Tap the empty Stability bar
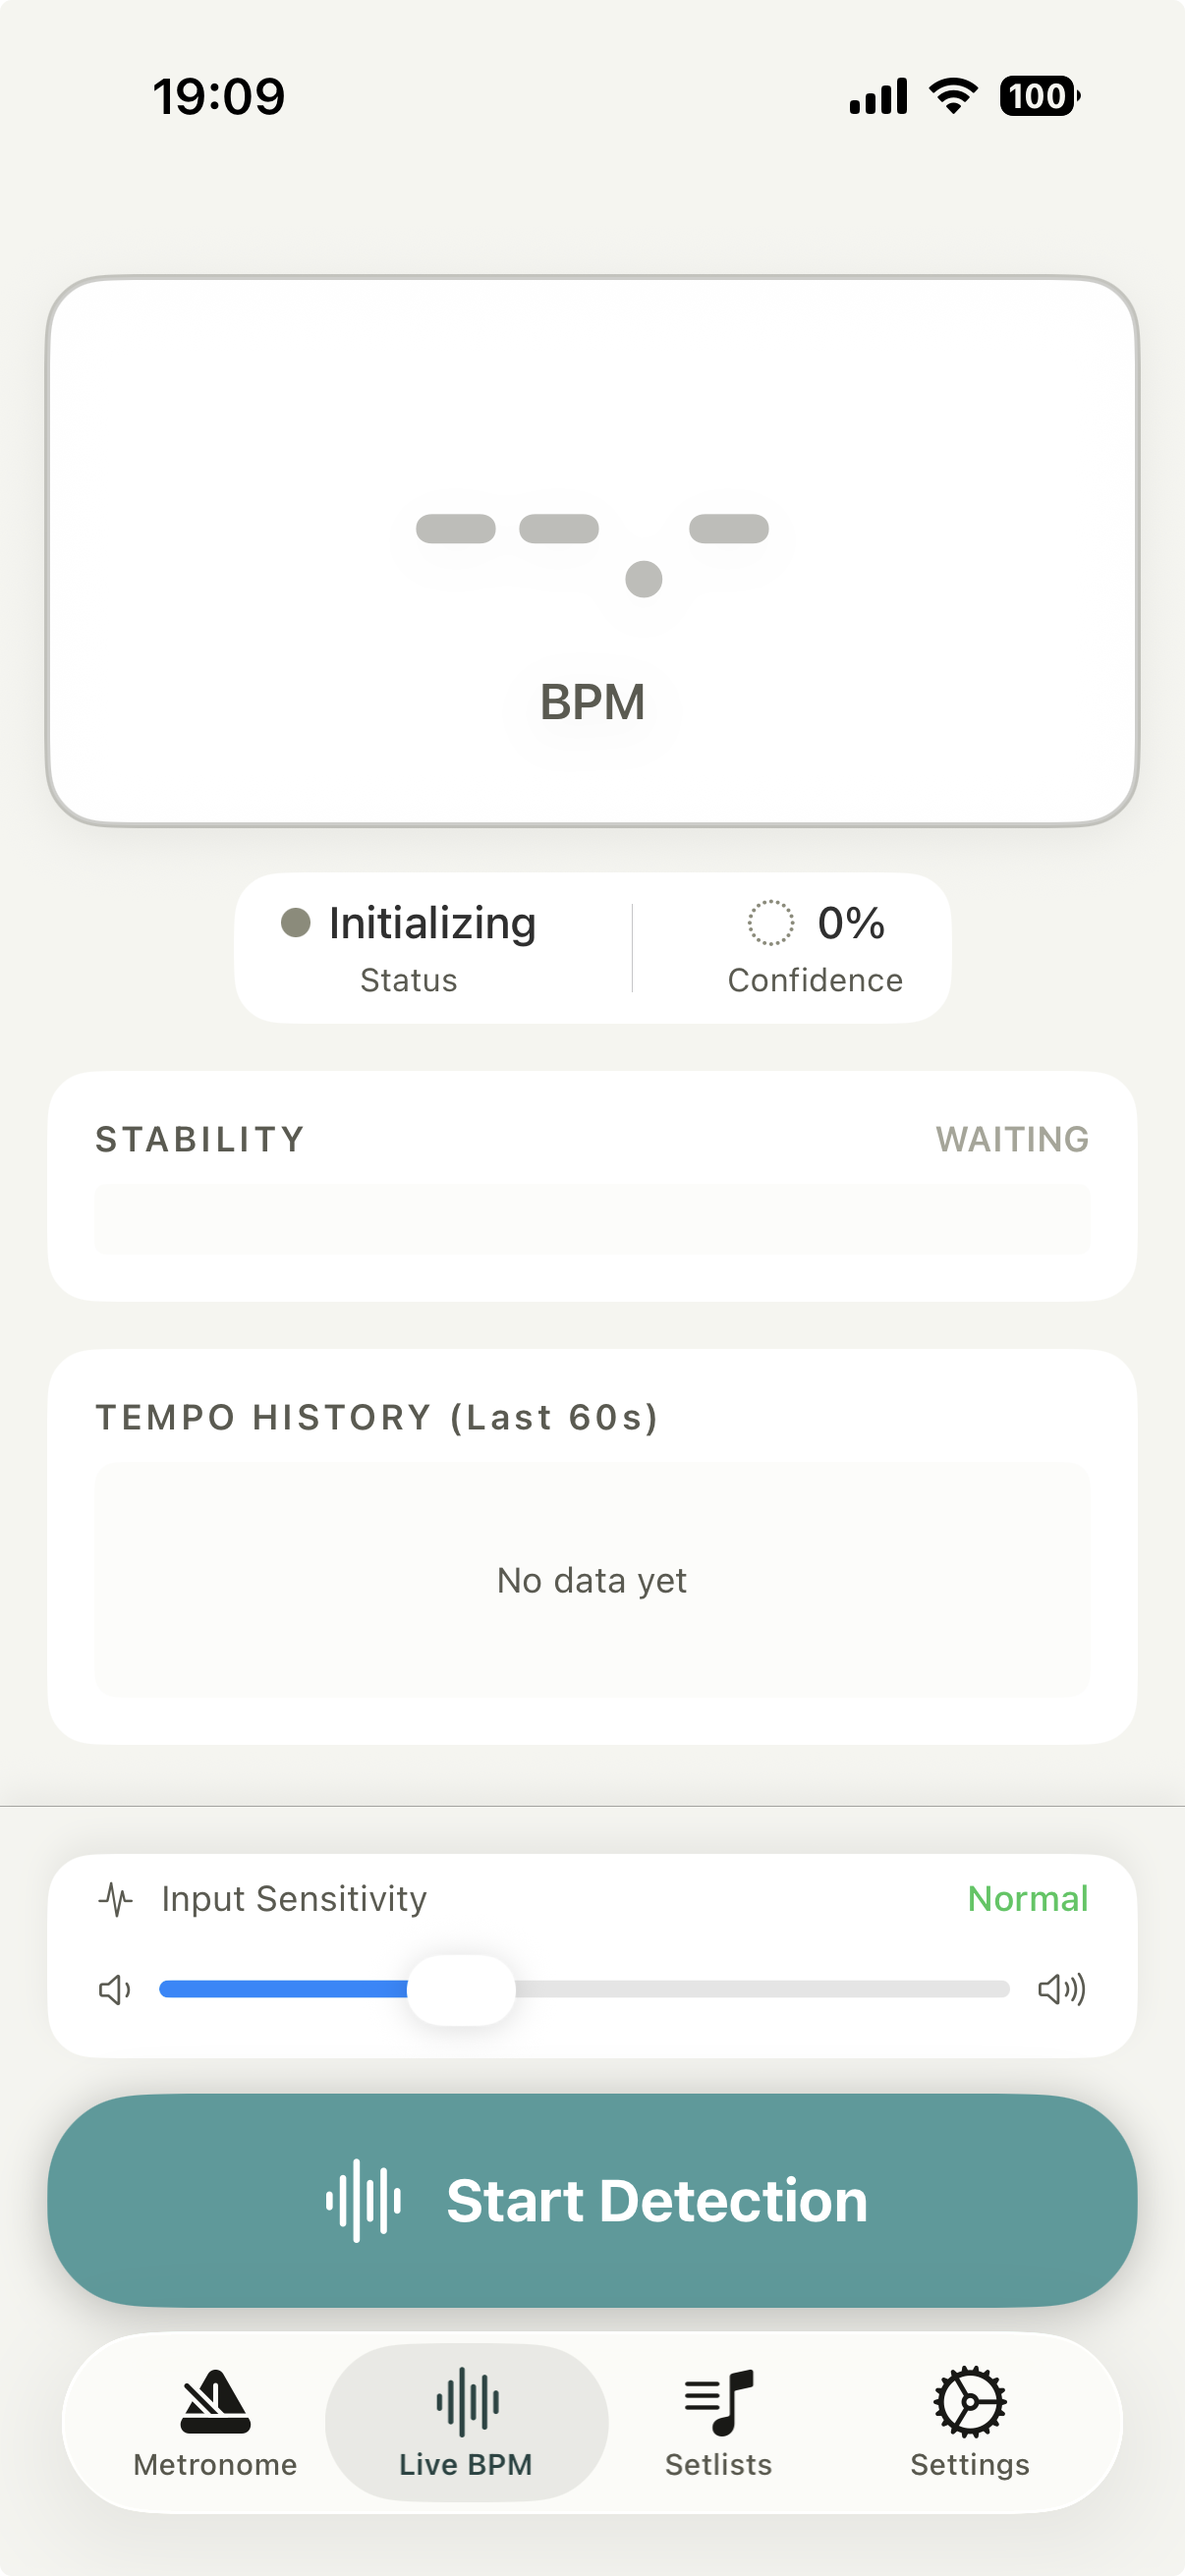This screenshot has width=1185, height=2576. (x=592, y=1219)
